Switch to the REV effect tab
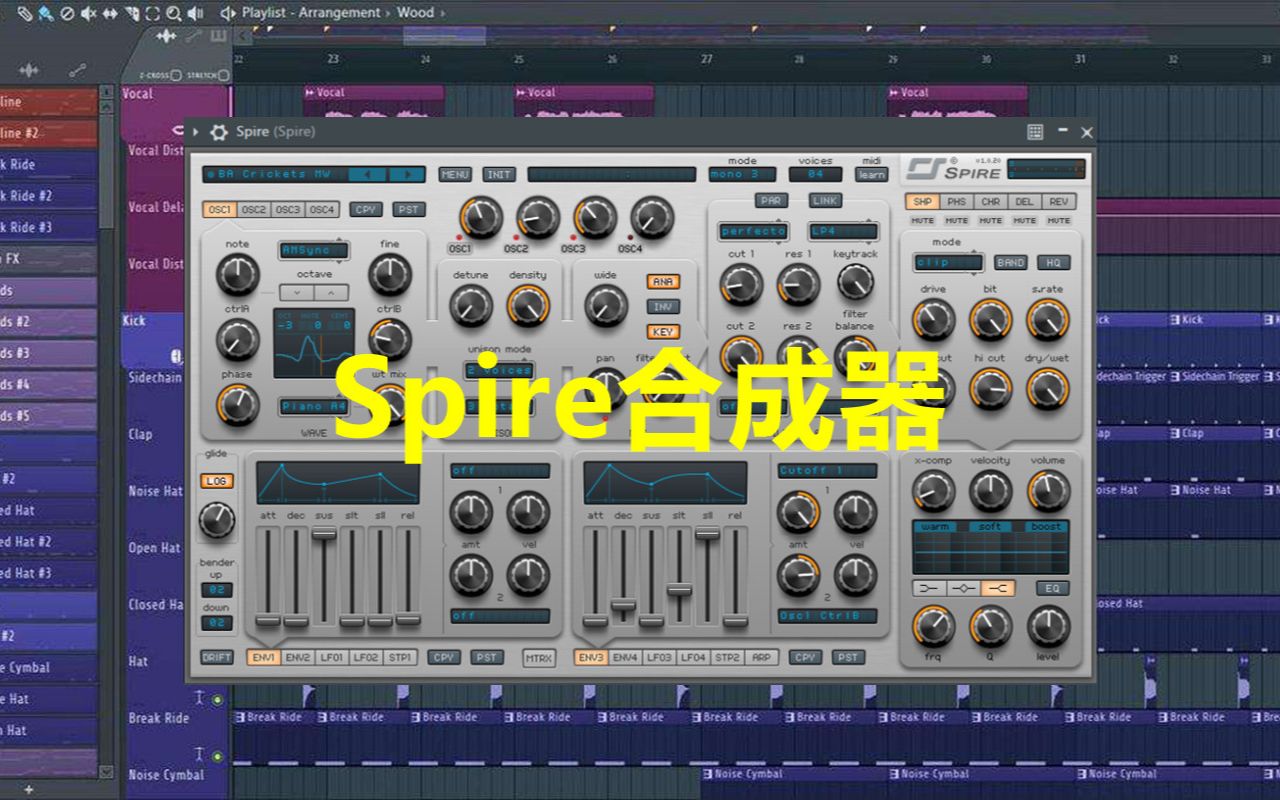This screenshot has width=1280, height=800. [1058, 202]
